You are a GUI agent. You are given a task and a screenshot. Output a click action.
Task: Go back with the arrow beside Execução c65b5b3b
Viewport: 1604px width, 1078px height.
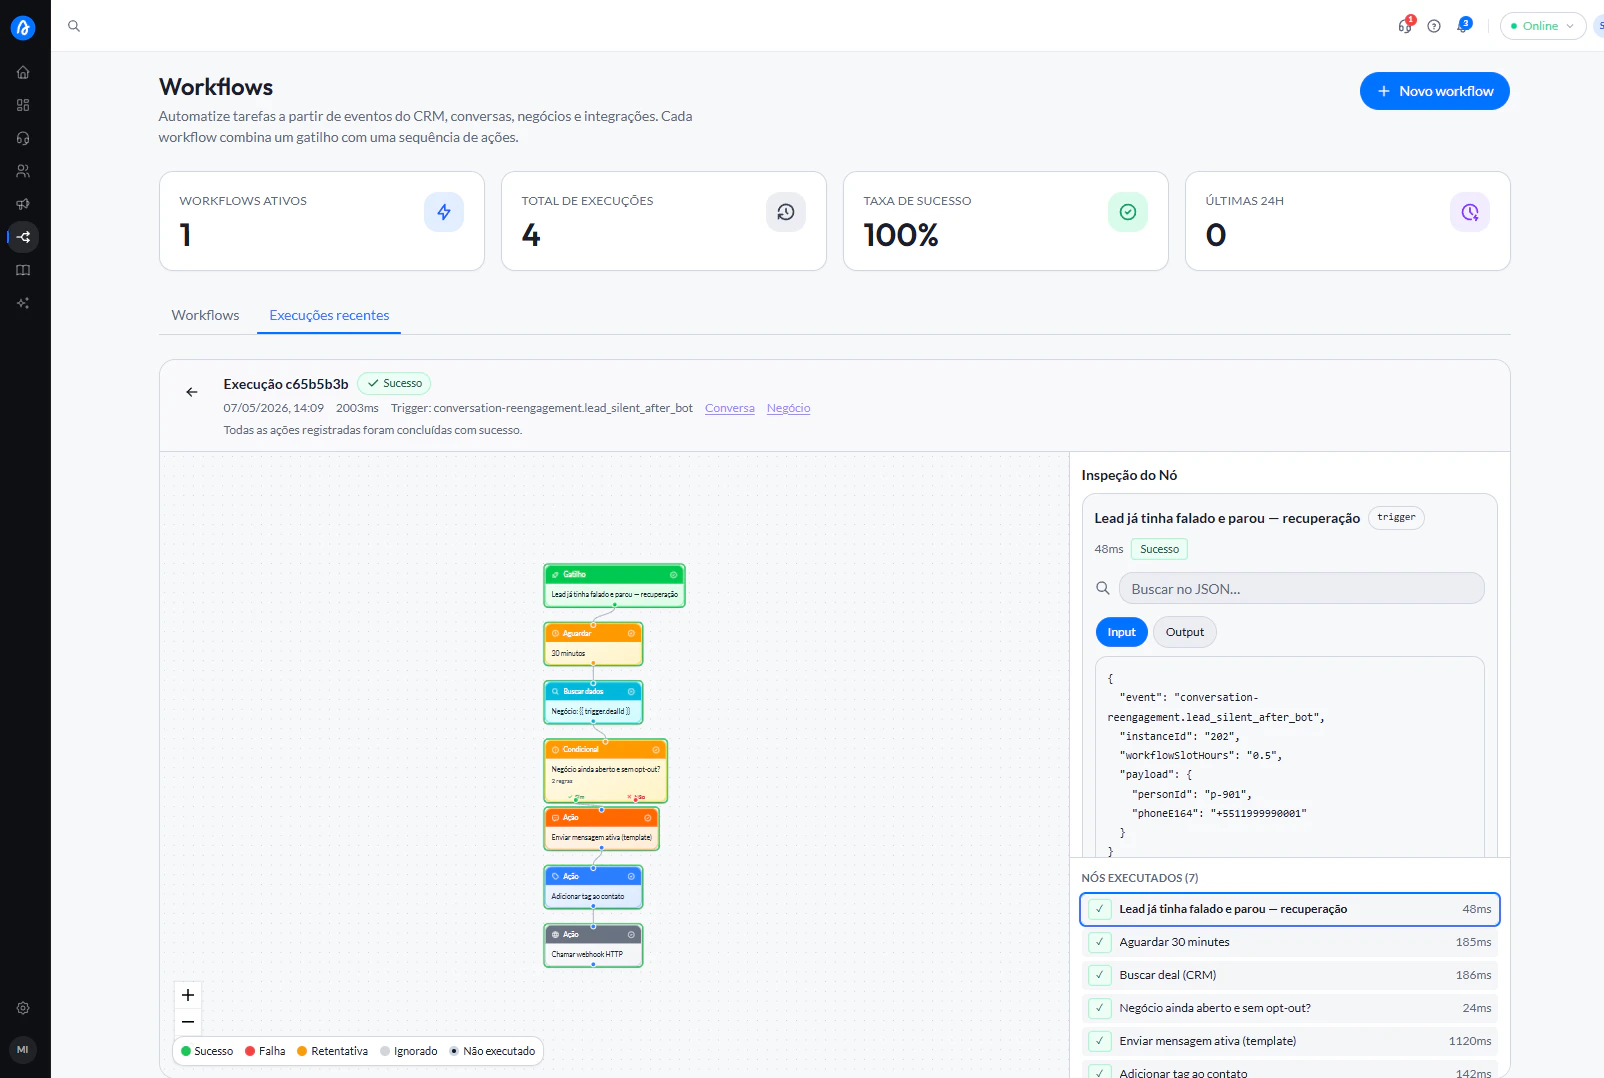[192, 392]
